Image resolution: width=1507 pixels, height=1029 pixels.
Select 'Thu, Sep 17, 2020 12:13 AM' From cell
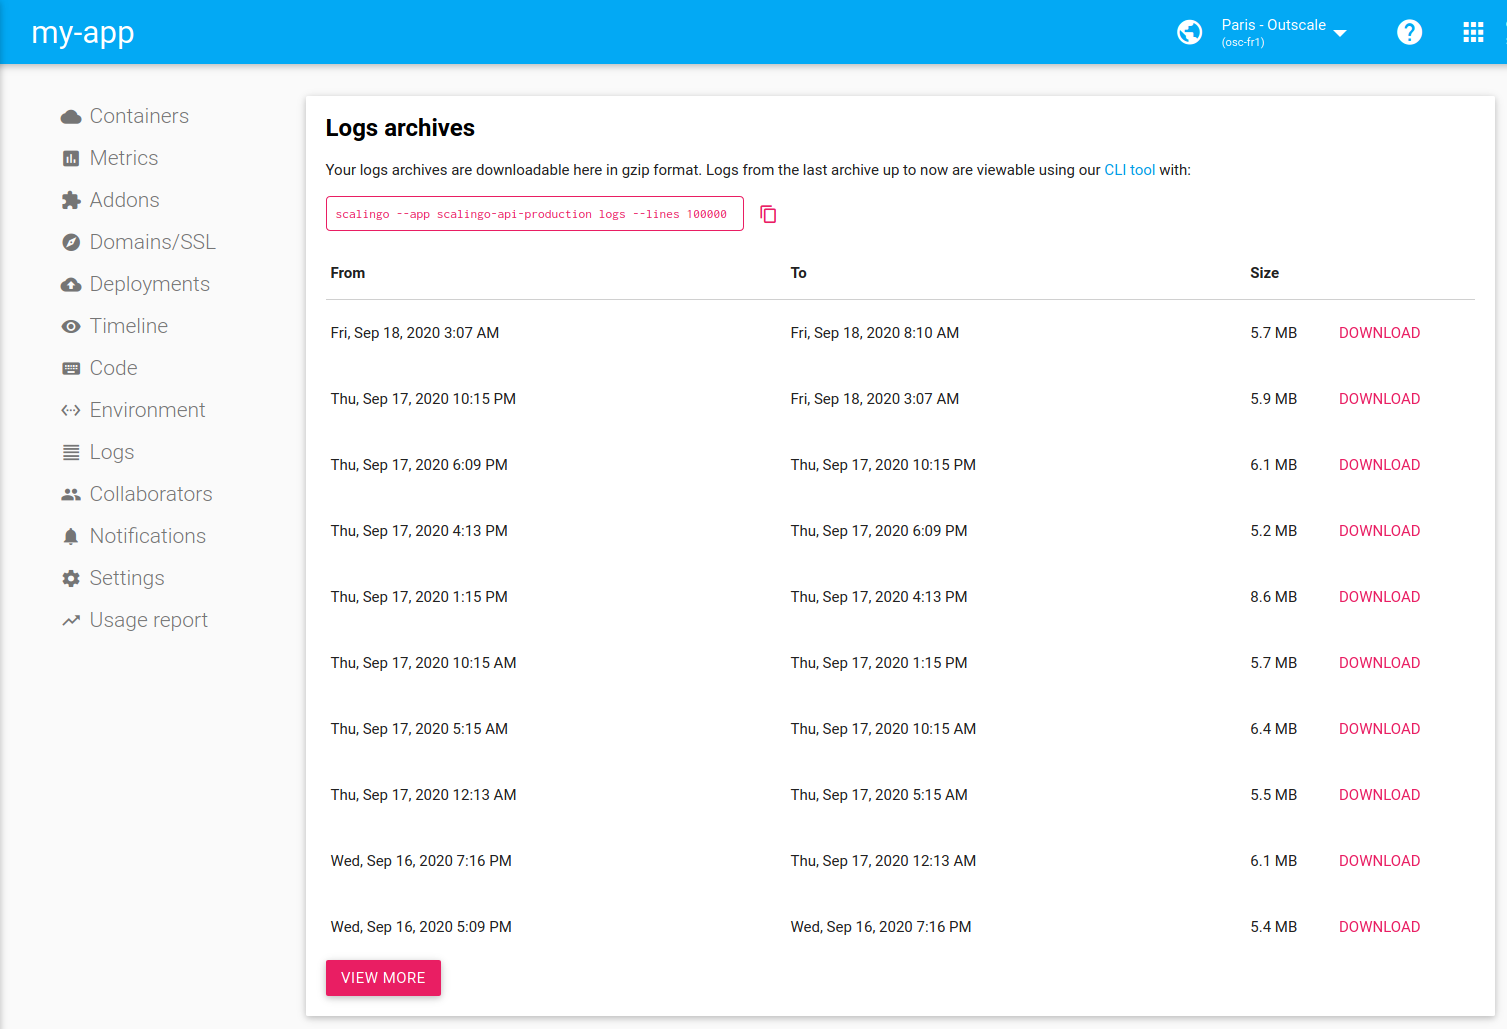pos(424,795)
